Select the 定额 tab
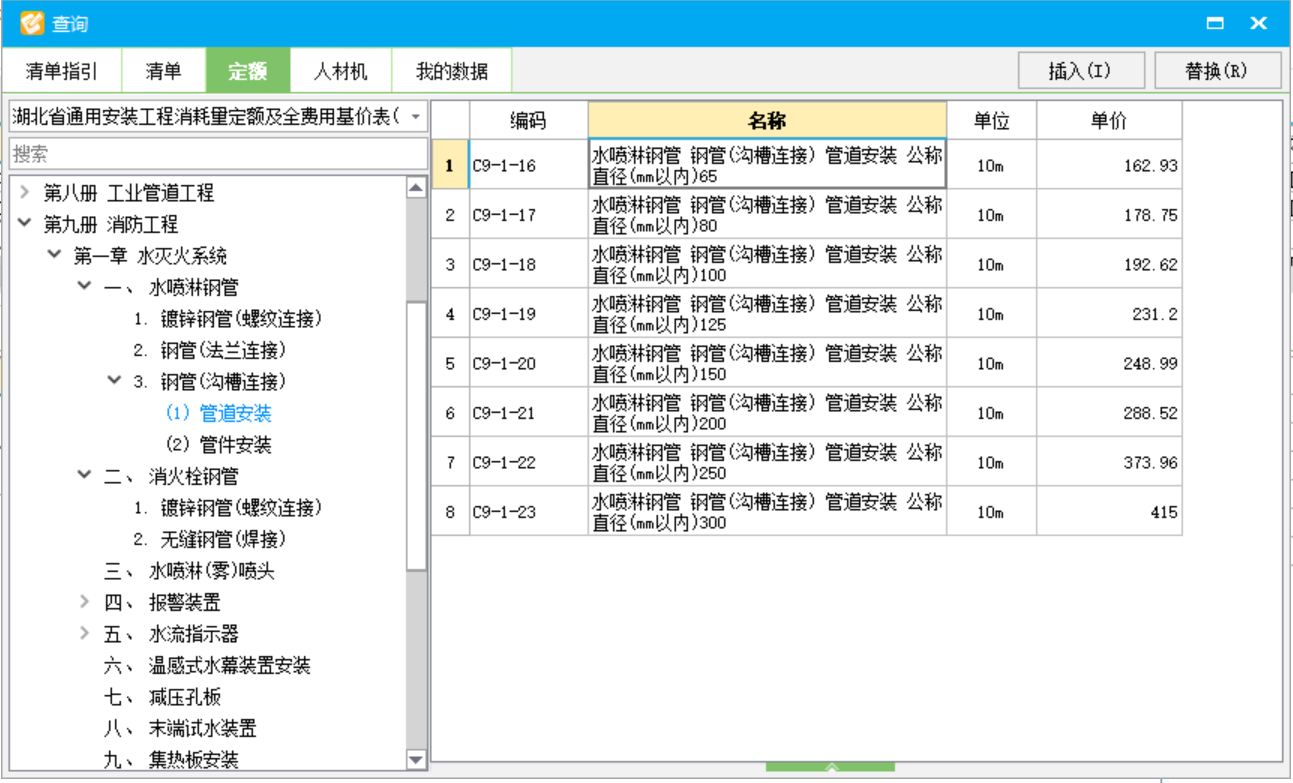Screen dimensions: 1293x783 247,71
